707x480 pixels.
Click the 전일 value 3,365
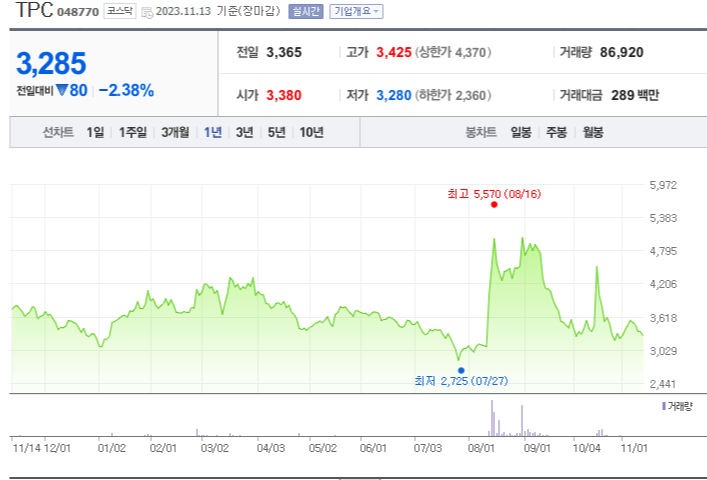(284, 52)
